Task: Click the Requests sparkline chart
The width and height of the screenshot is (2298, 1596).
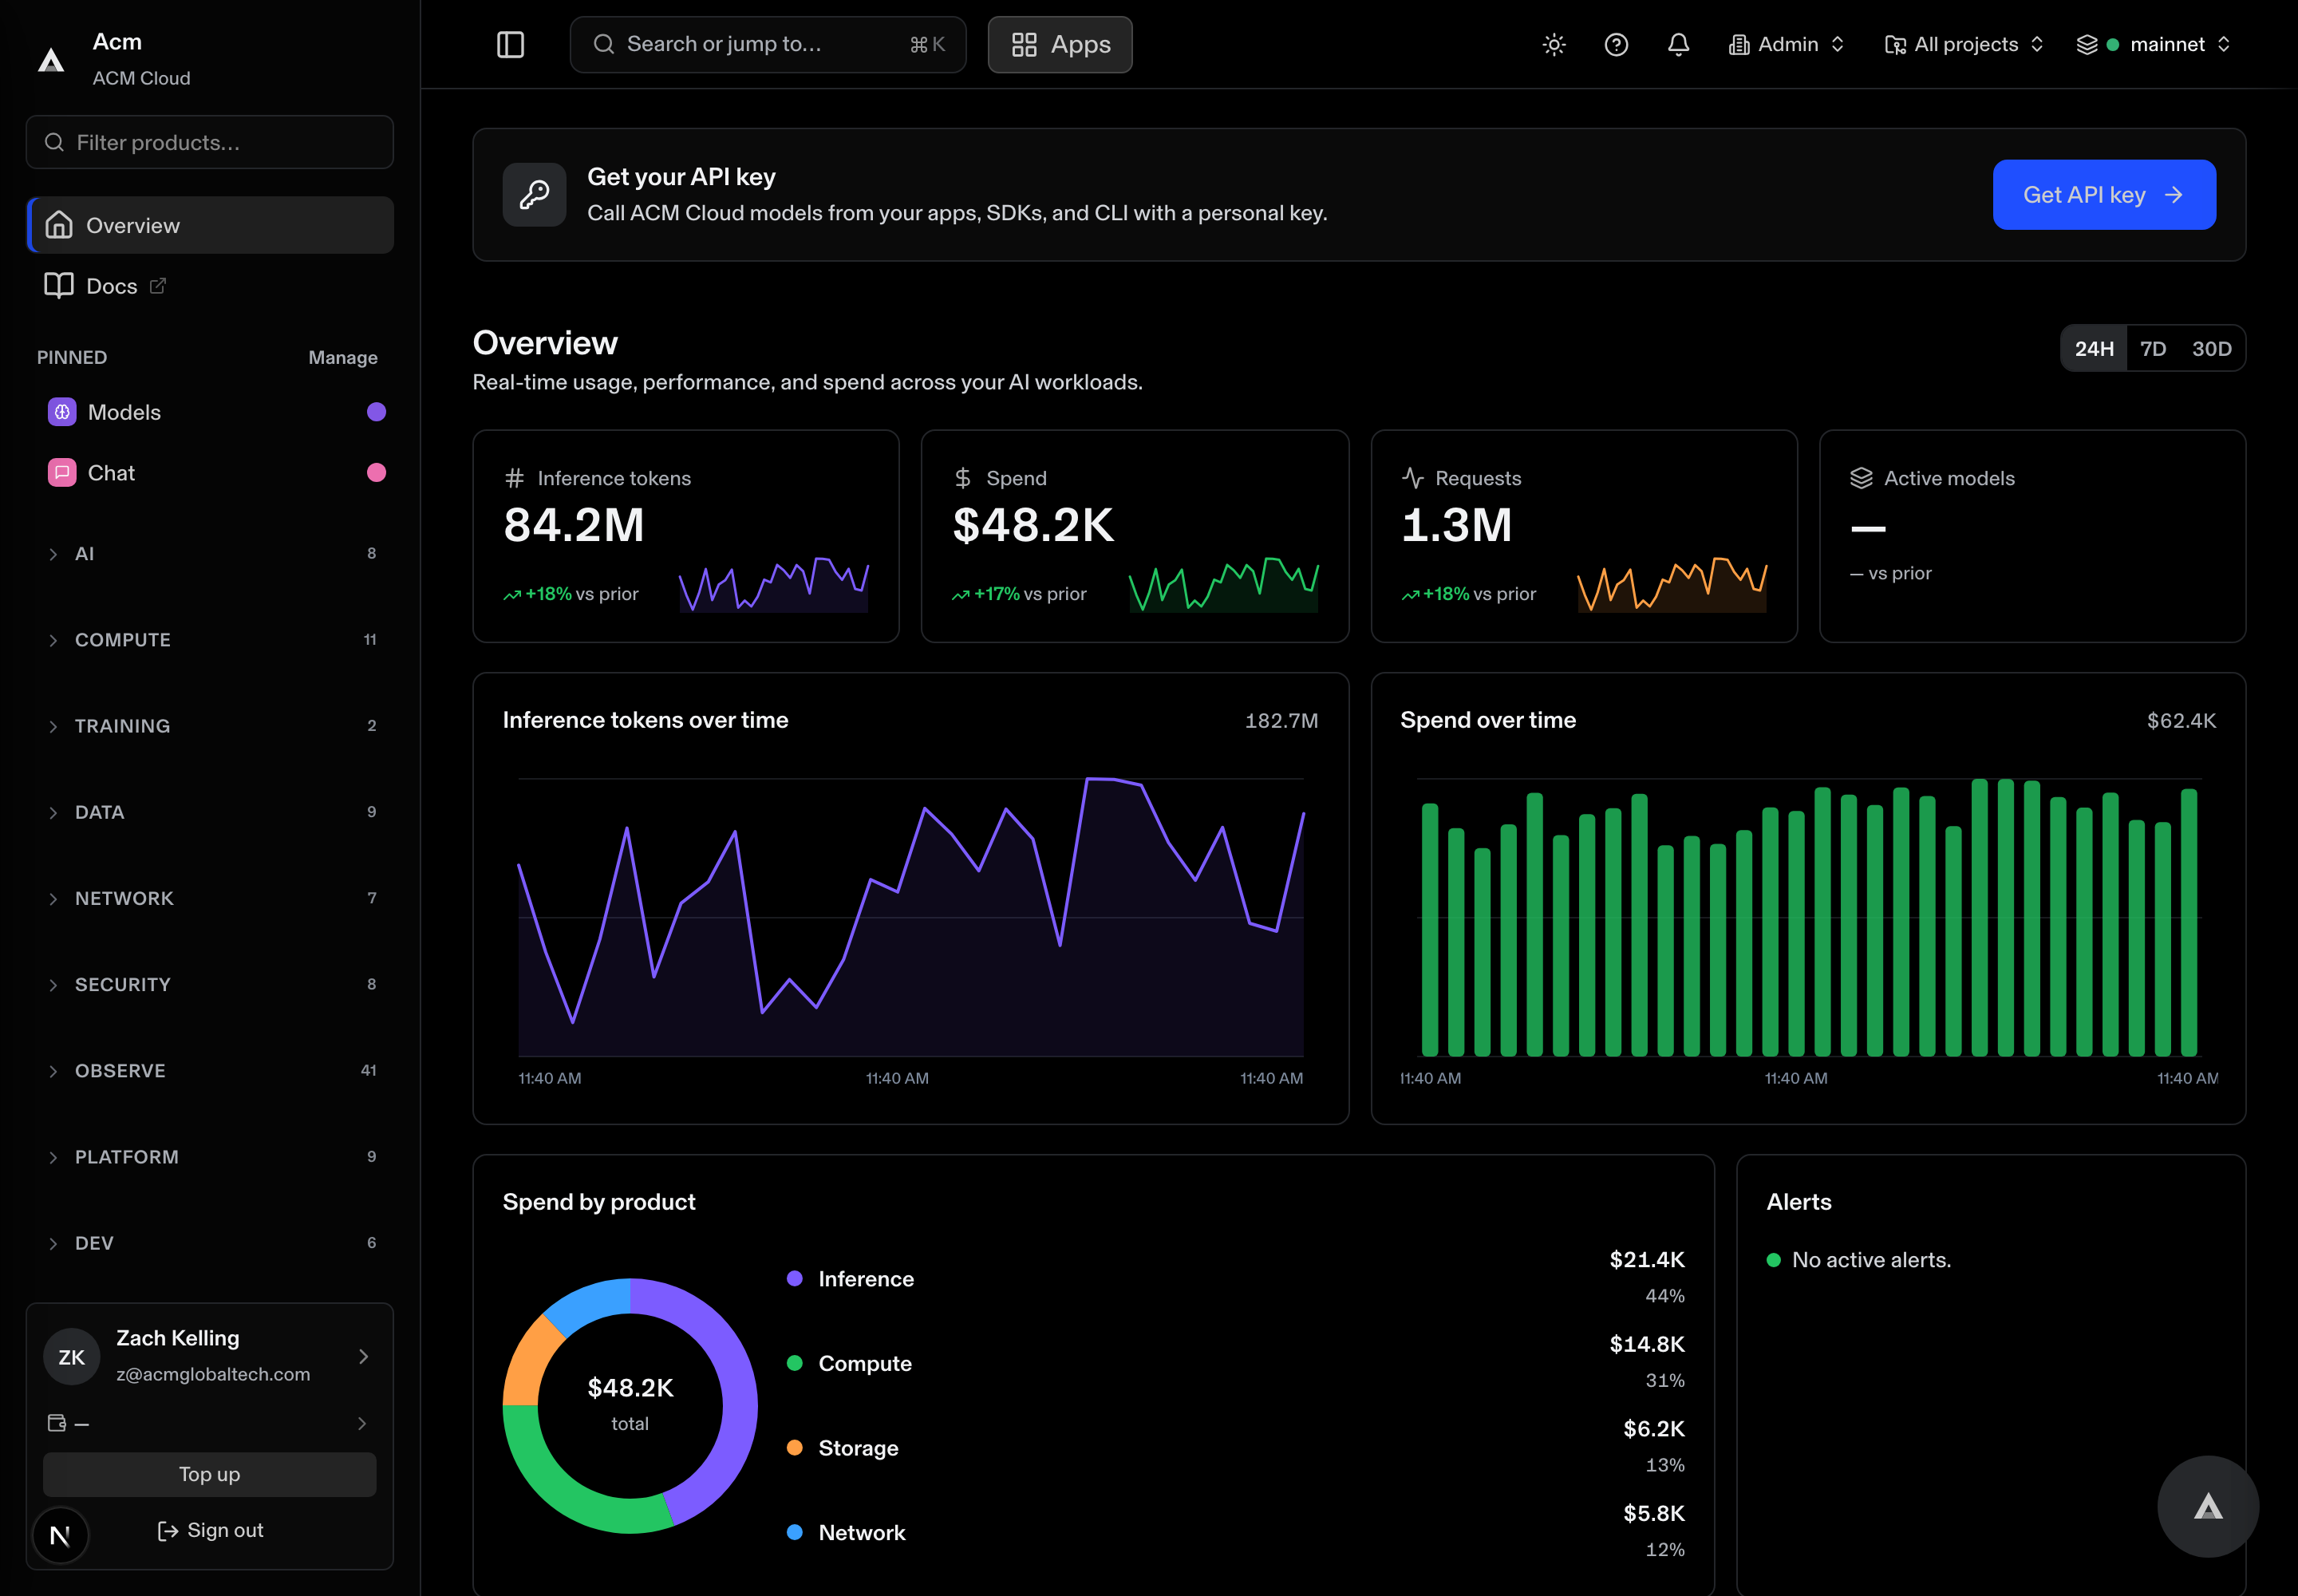Action: [x=1672, y=584]
